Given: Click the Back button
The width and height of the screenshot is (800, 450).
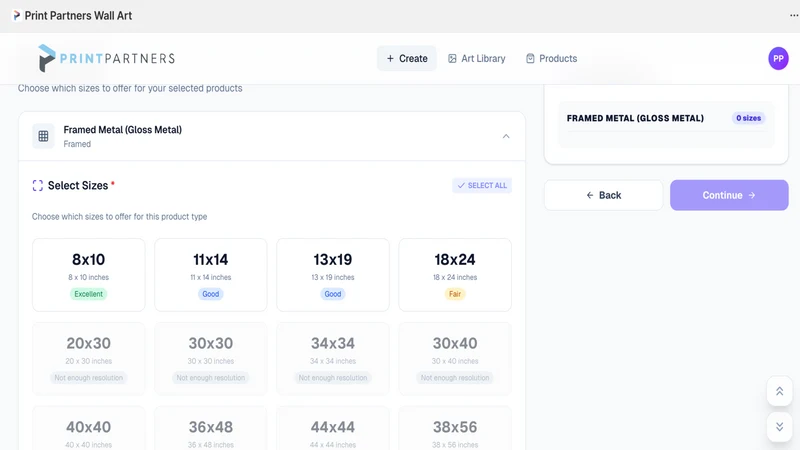Looking at the screenshot, I should click(x=604, y=195).
